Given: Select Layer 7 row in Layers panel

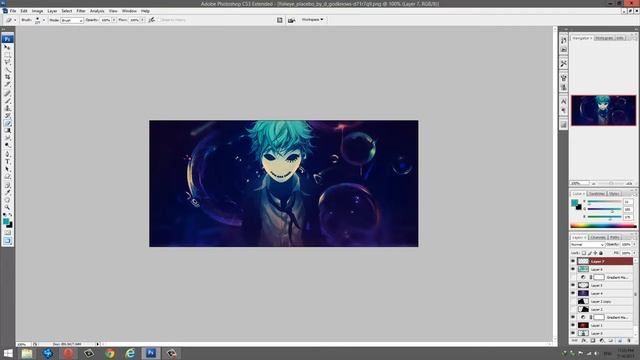Looking at the screenshot, I should 605,261.
